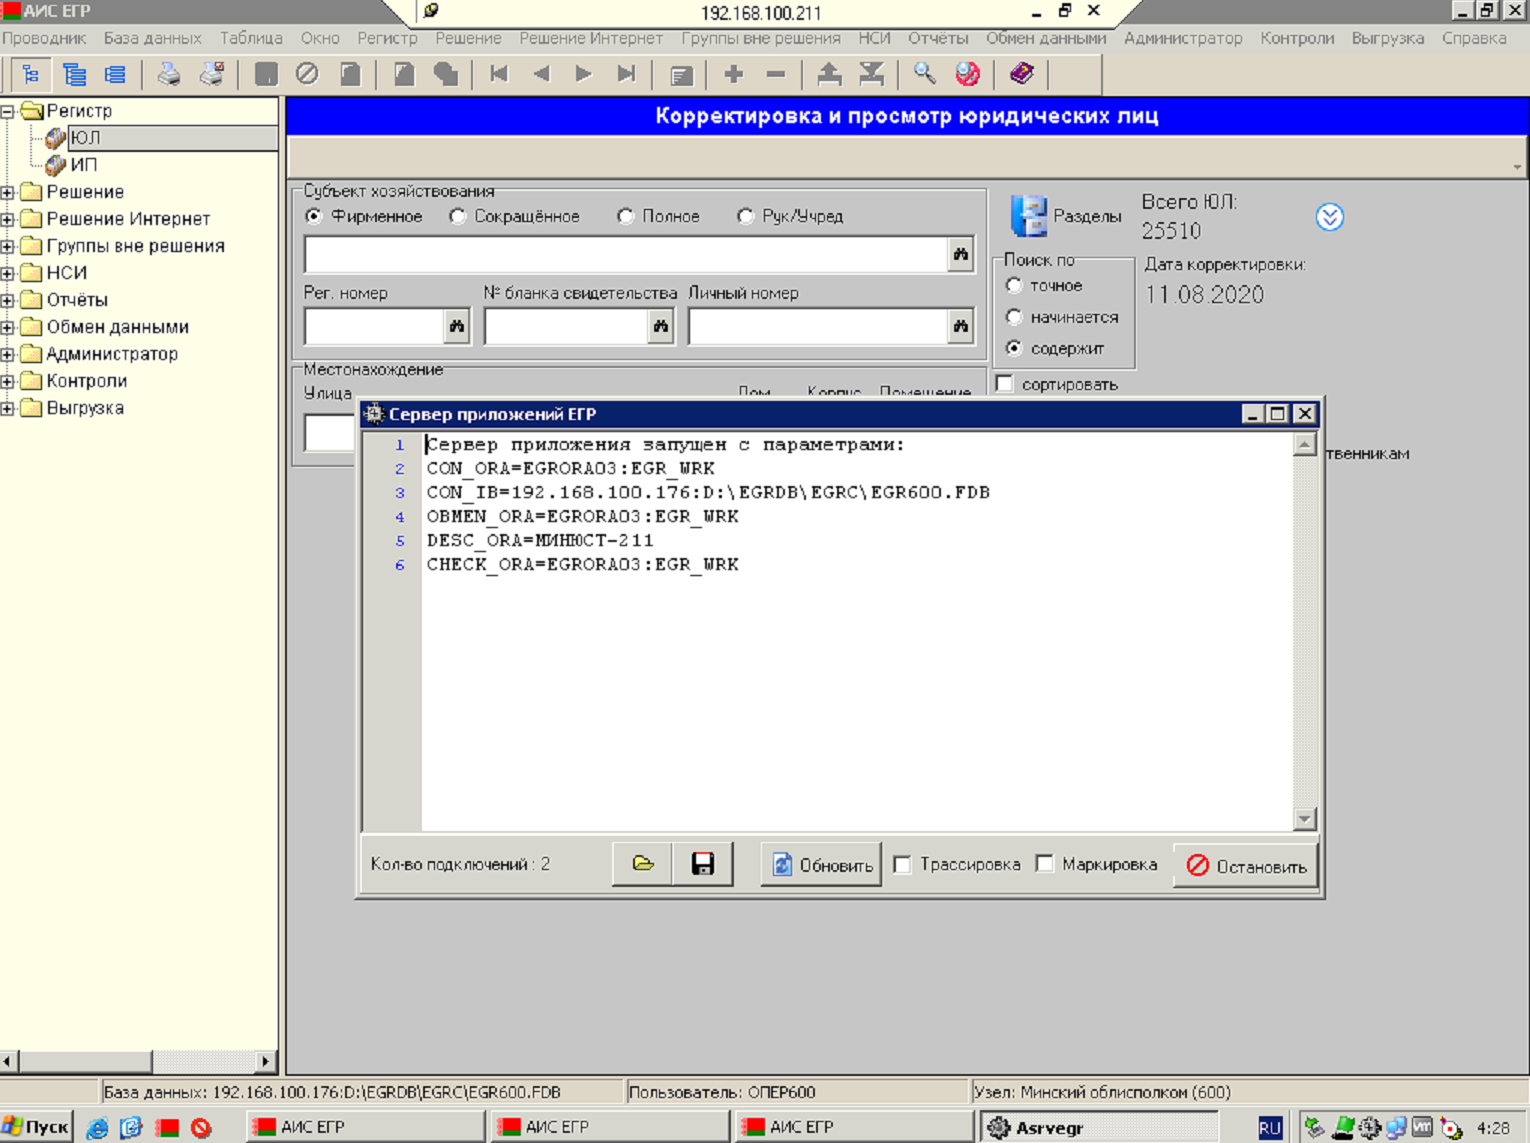Select the Сокращённое radio button
The image size is (1530, 1143).
pyautogui.click(x=457, y=216)
